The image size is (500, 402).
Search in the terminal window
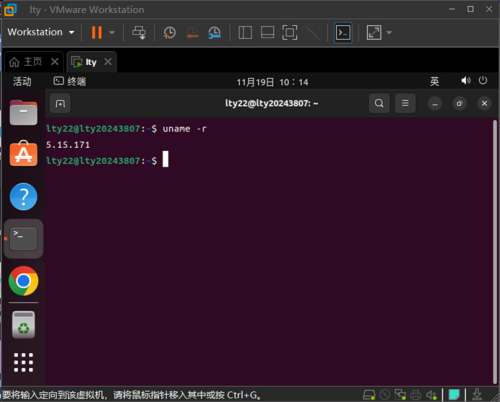coord(379,103)
